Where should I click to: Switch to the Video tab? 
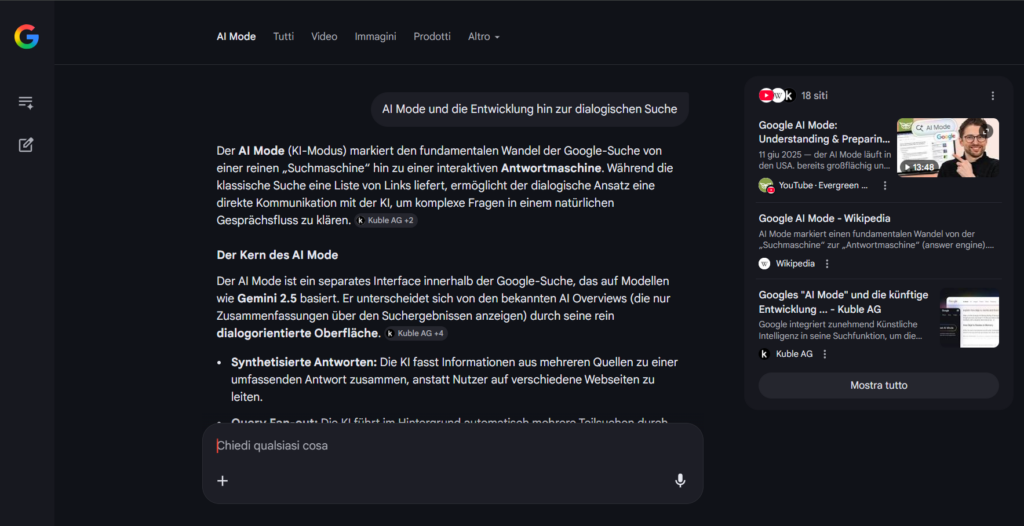(324, 37)
